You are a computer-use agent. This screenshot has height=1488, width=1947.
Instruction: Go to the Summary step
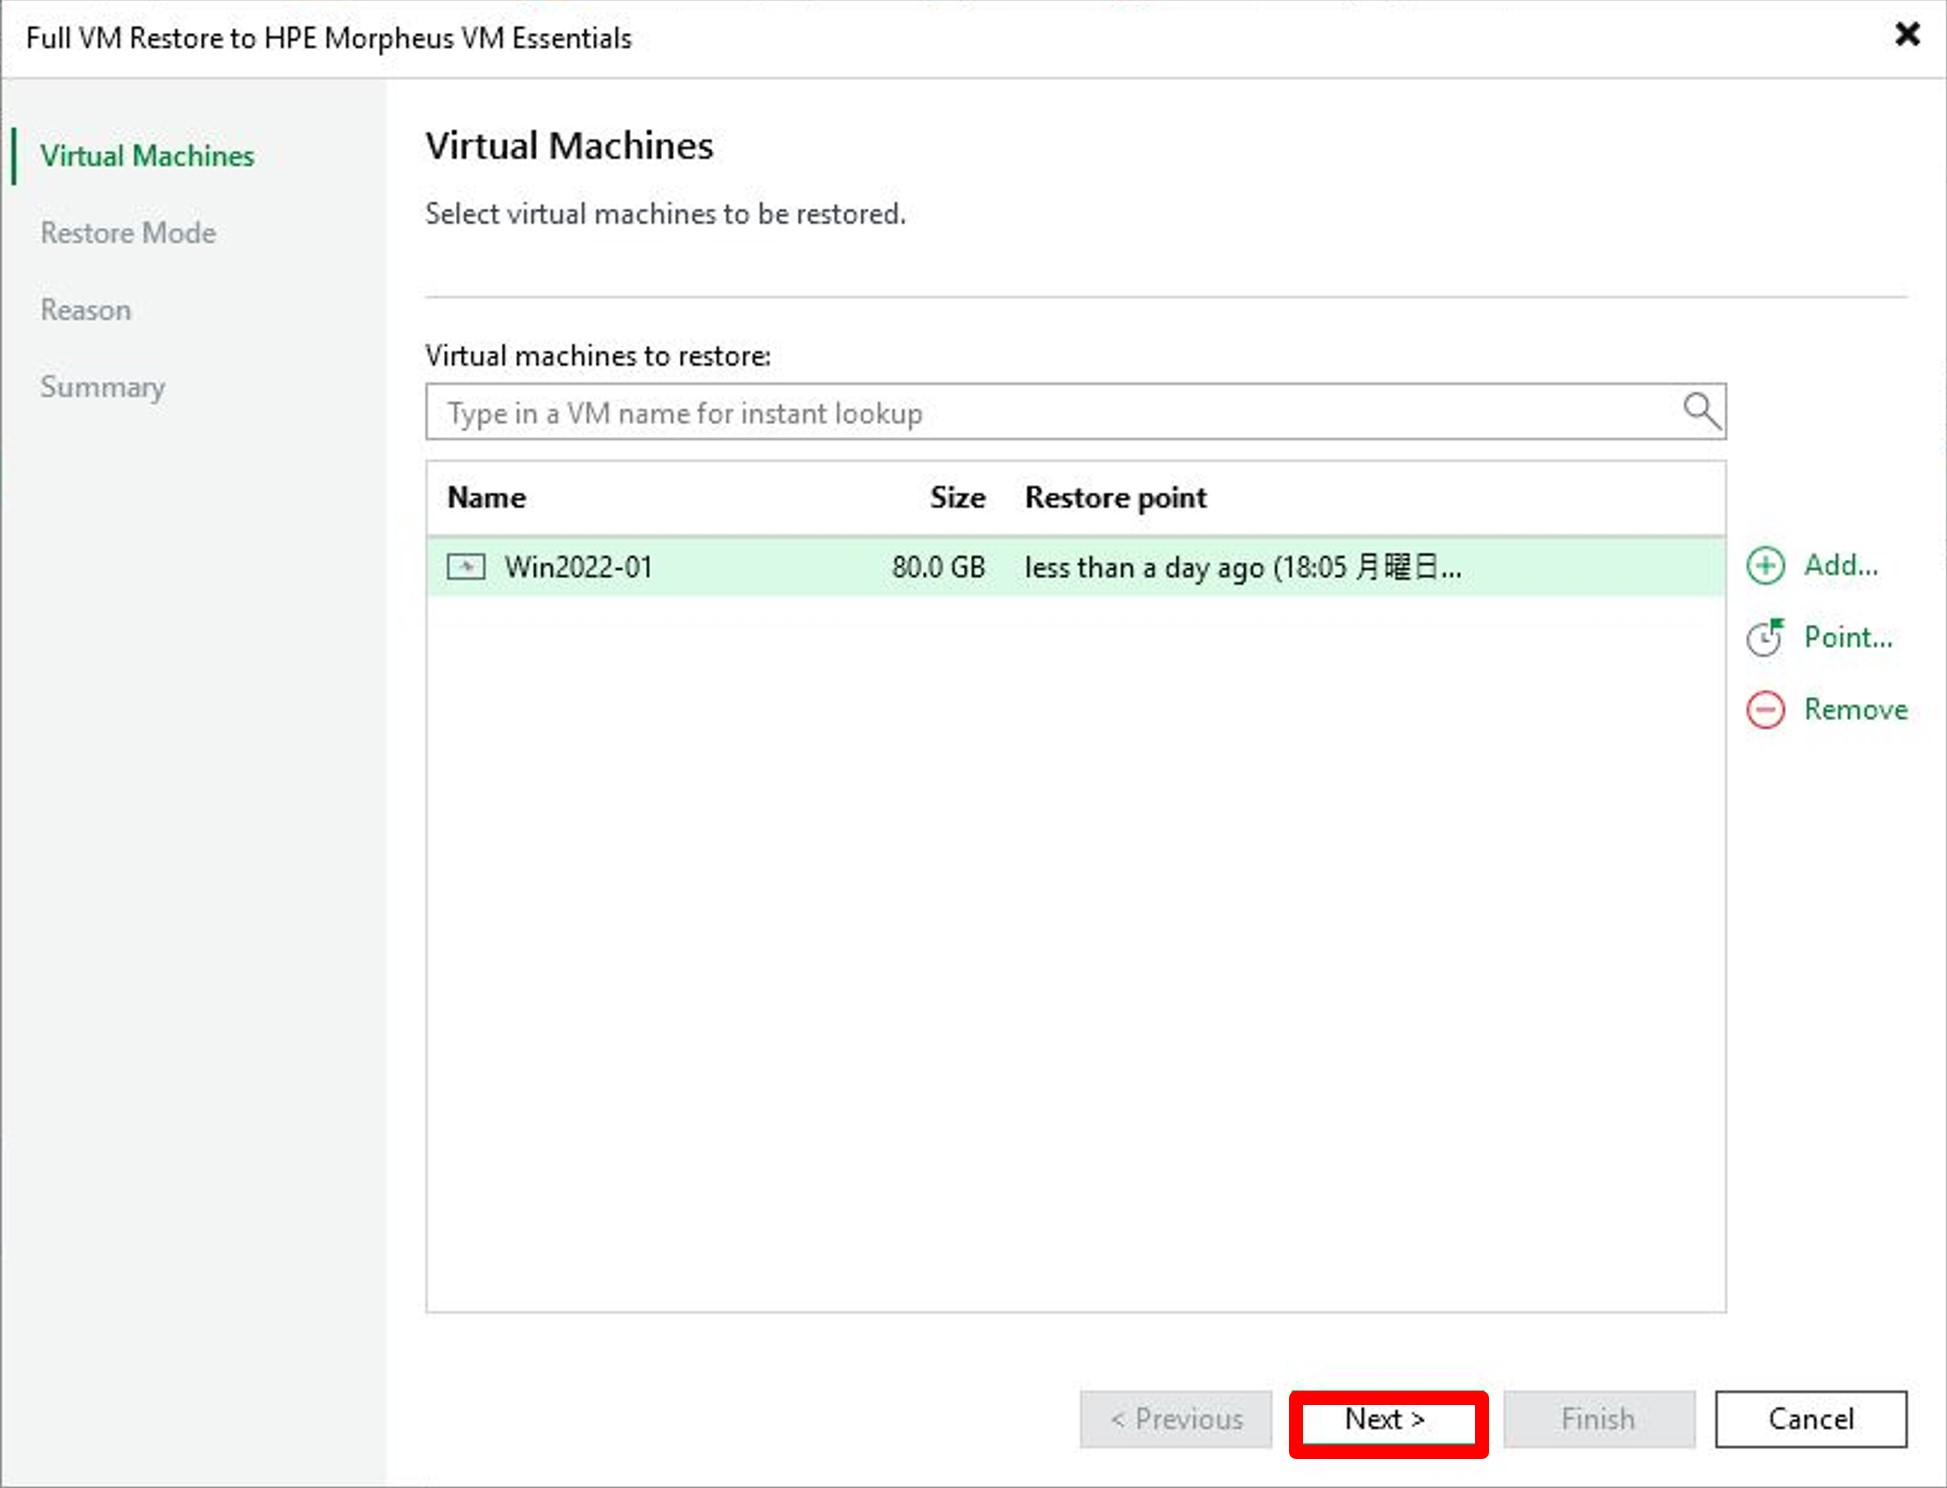tap(103, 387)
